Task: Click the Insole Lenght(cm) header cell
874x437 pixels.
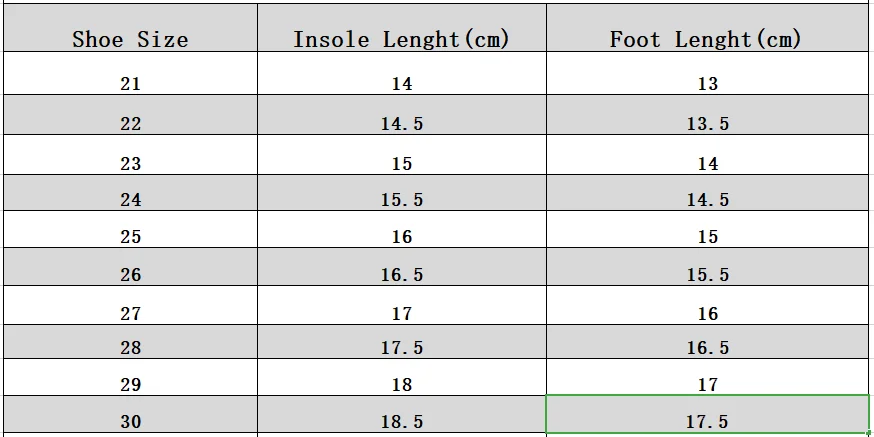Action: pos(401,40)
